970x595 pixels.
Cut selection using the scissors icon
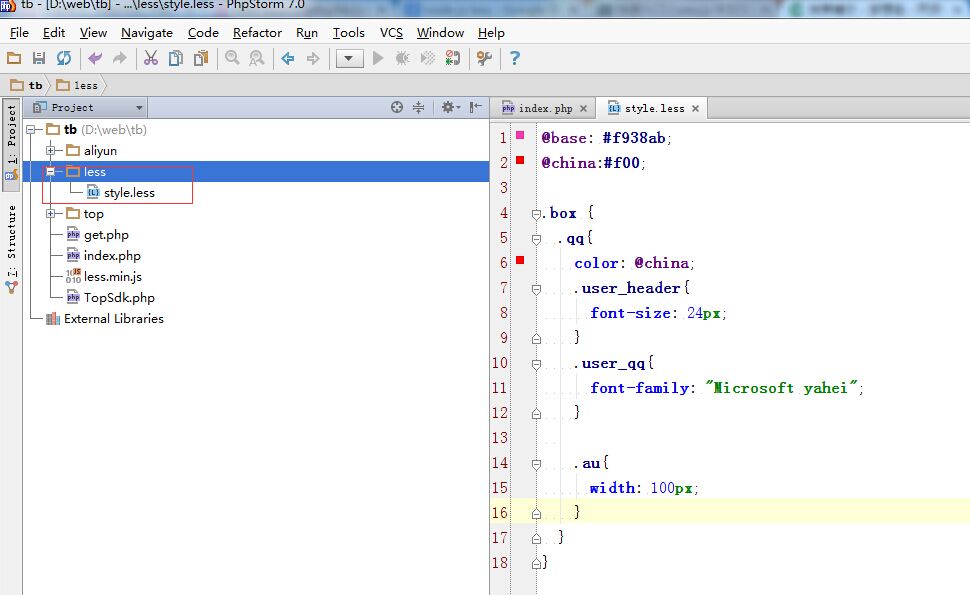pyautogui.click(x=151, y=58)
